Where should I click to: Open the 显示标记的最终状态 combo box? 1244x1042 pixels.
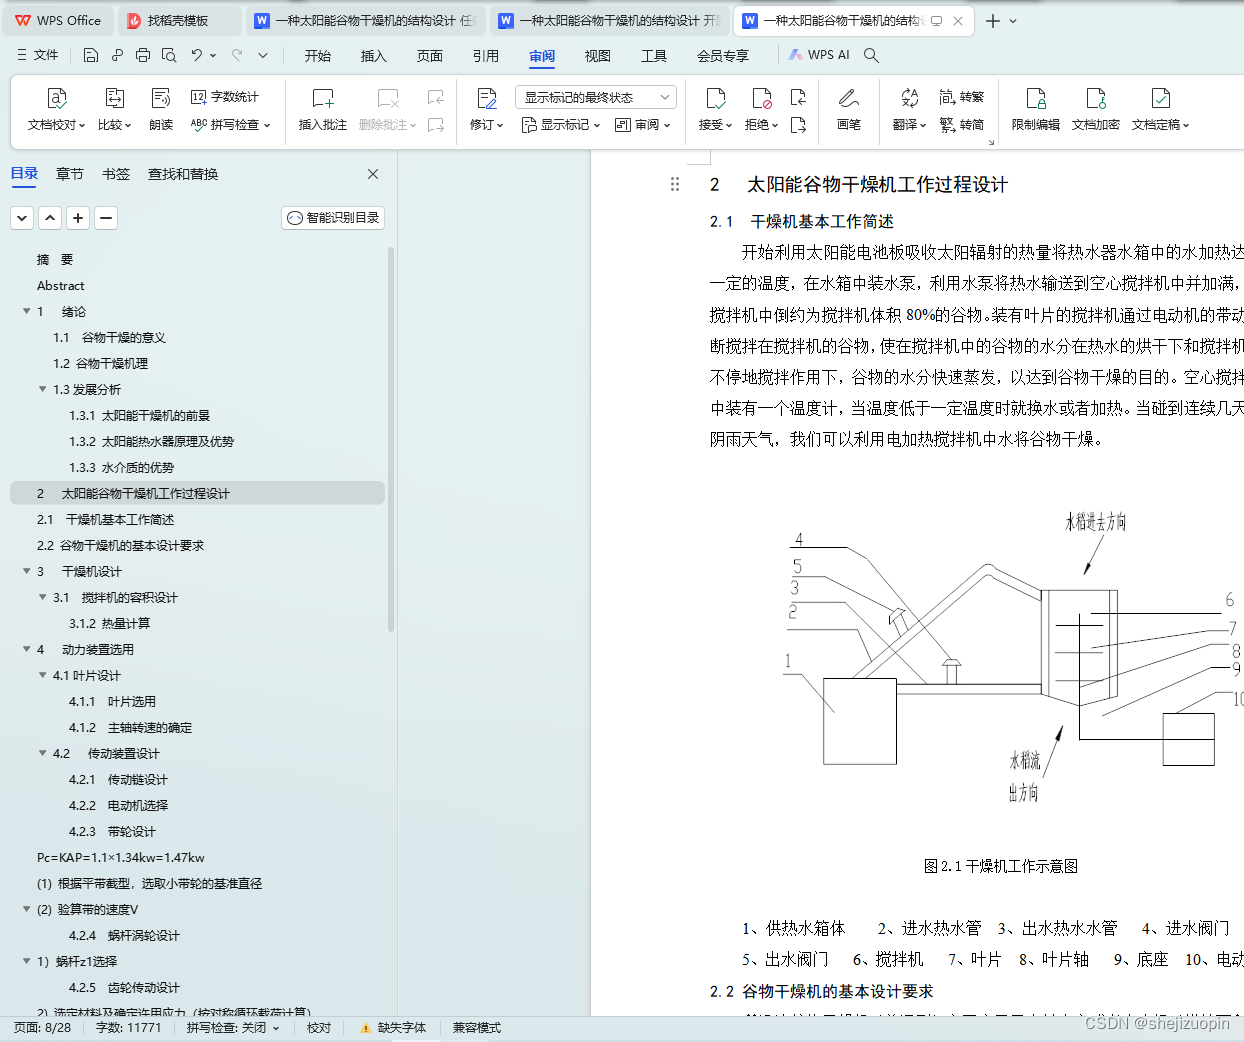click(x=596, y=97)
